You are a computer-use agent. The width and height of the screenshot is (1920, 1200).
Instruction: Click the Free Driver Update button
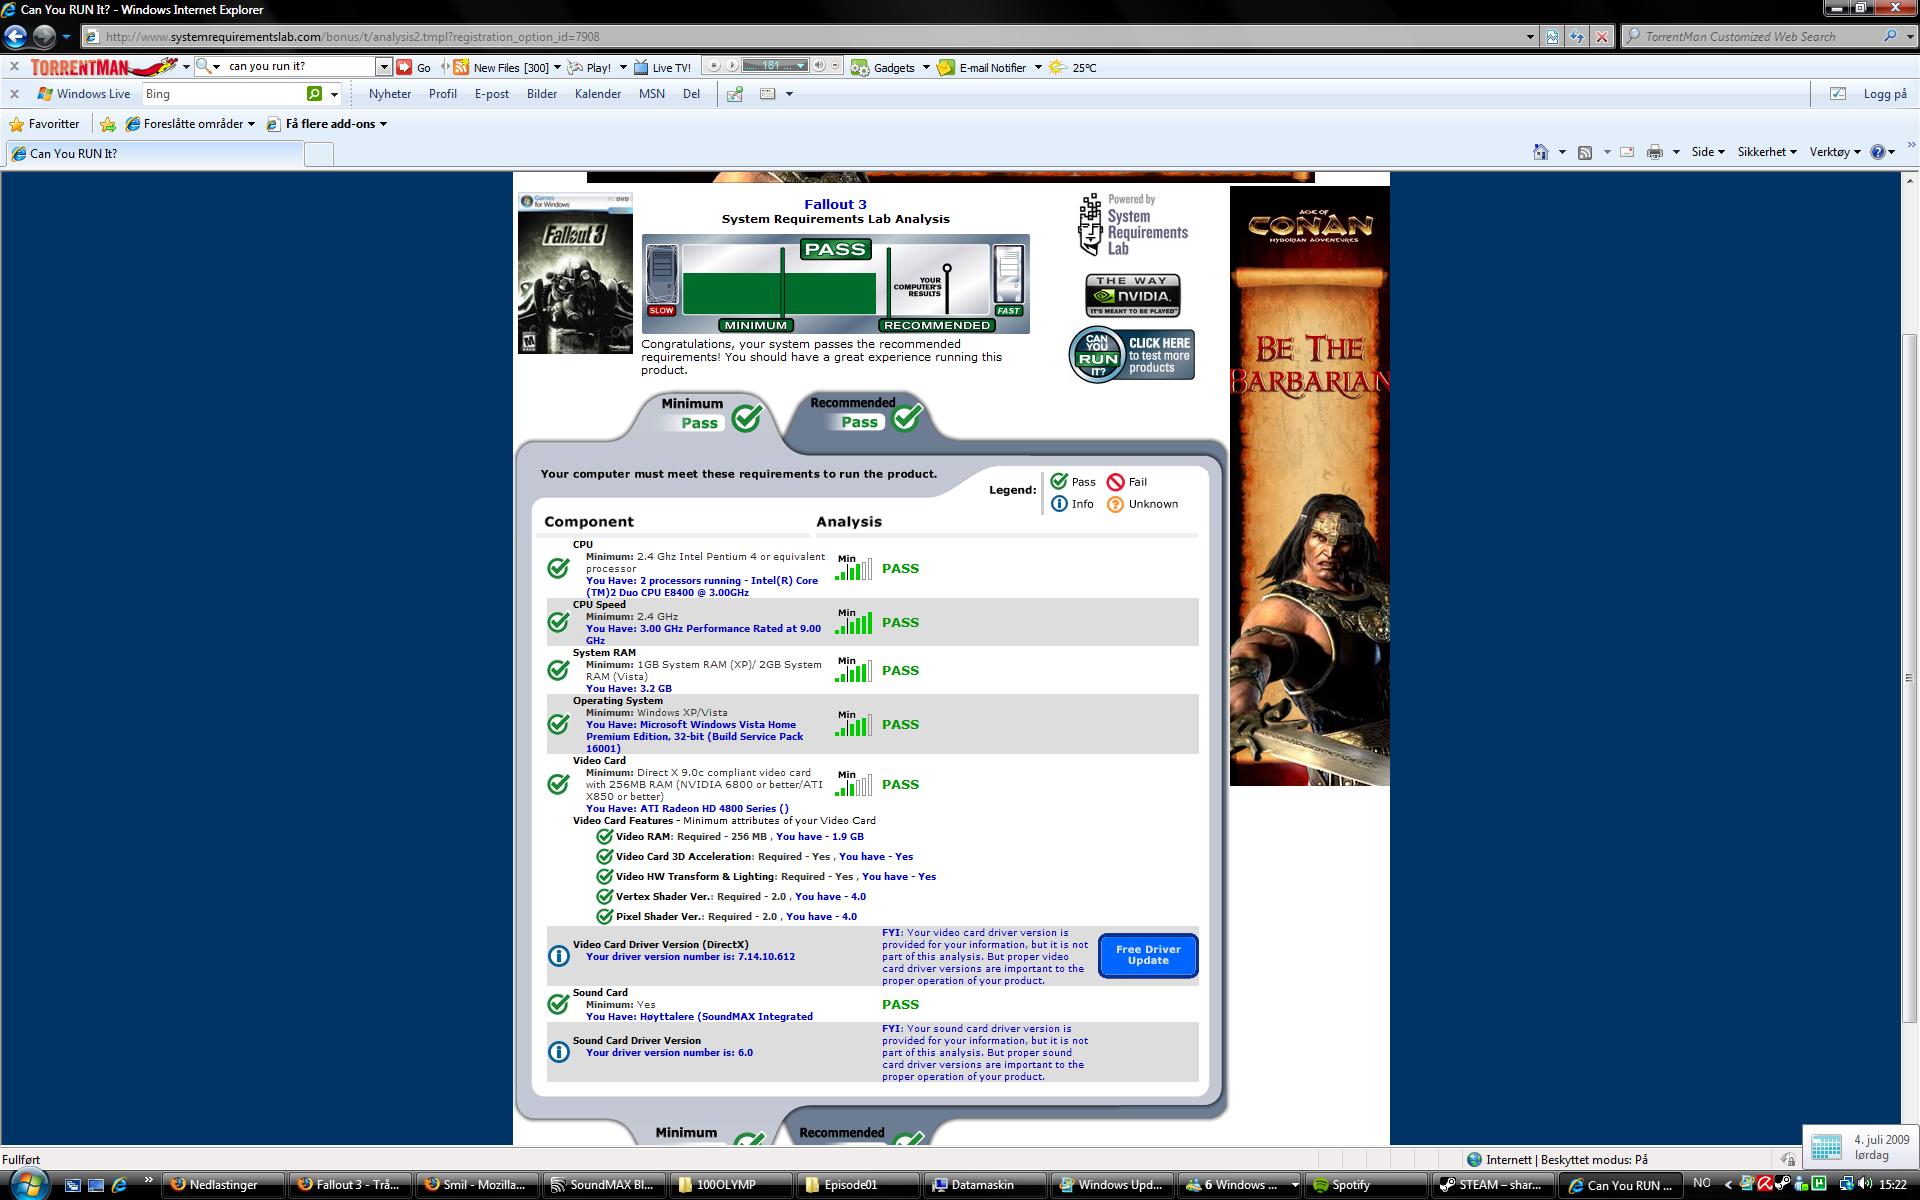(1148, 955)
